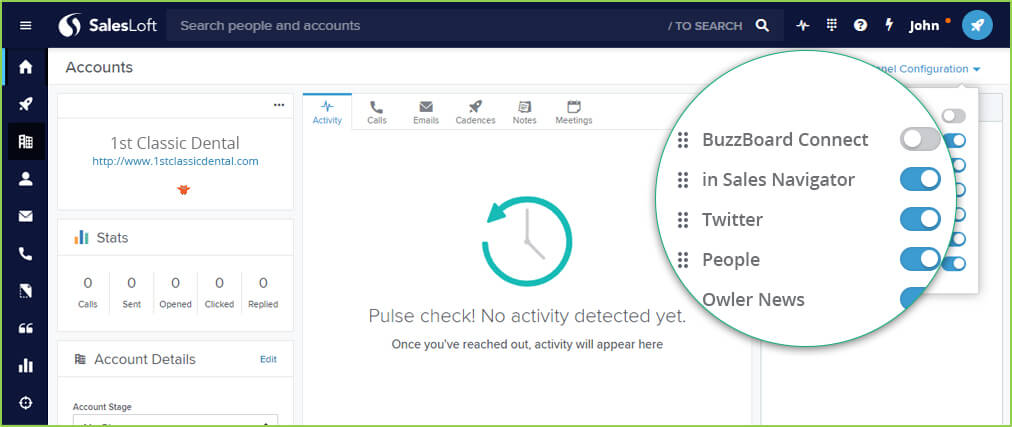
Task: Click the Account Details panel header
Action: [x=176, y=359]
